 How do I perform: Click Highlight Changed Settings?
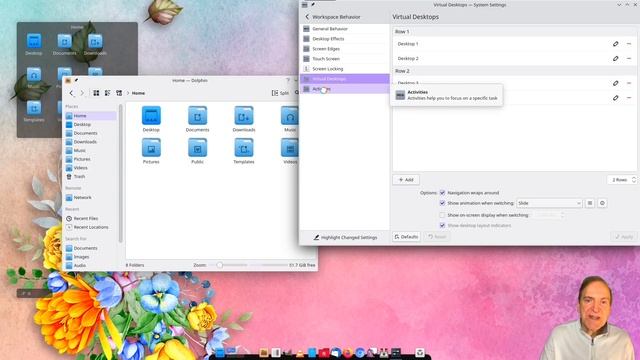[x=345, y=237]
